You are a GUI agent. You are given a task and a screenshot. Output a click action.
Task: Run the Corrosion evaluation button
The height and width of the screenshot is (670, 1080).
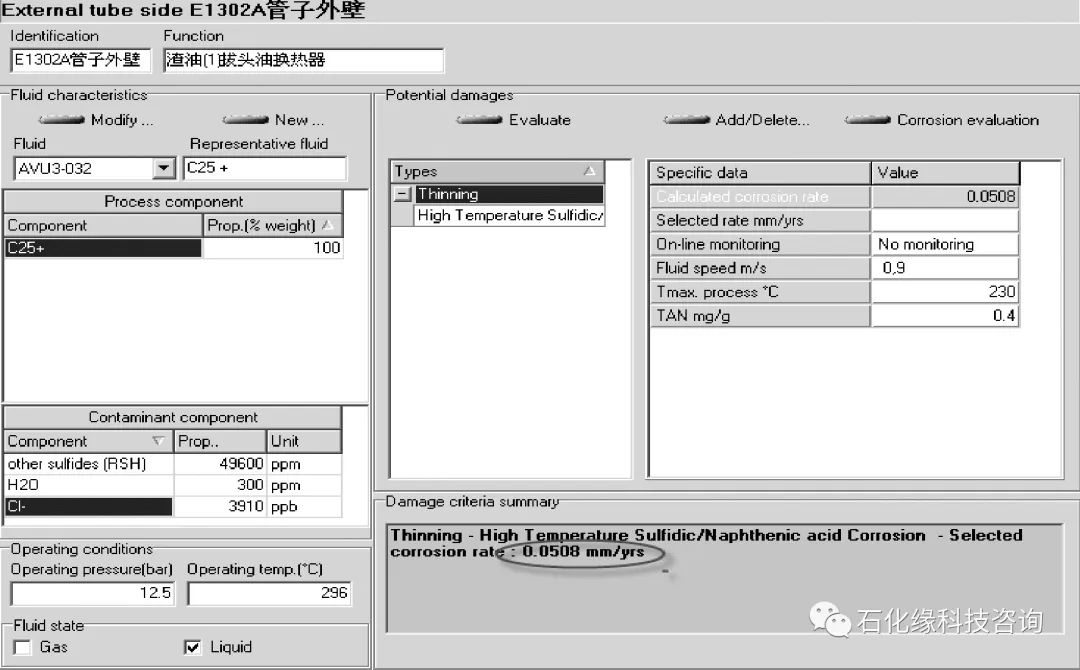[x=942, y=120]
